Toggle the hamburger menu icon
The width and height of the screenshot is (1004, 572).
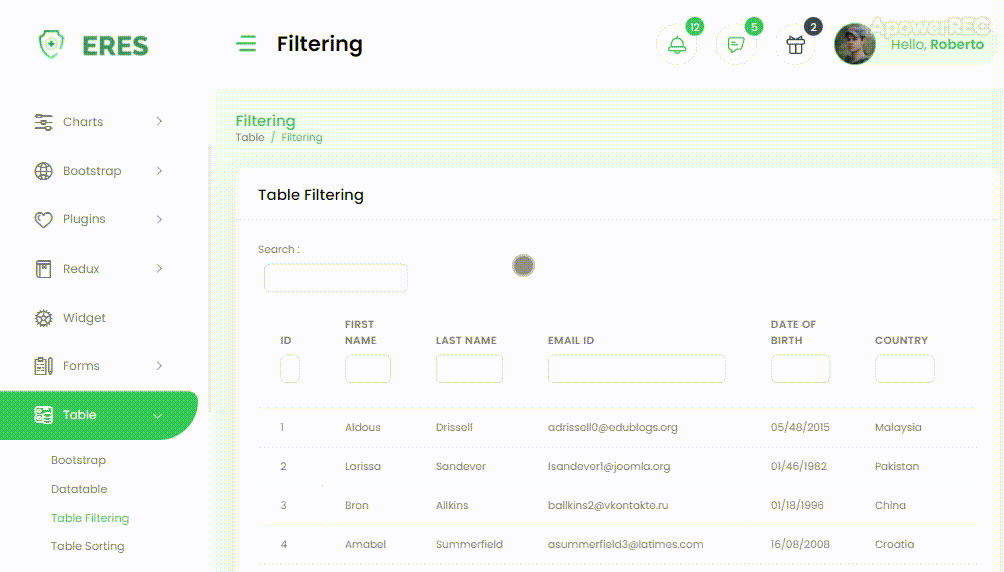(x=246, y=44)
